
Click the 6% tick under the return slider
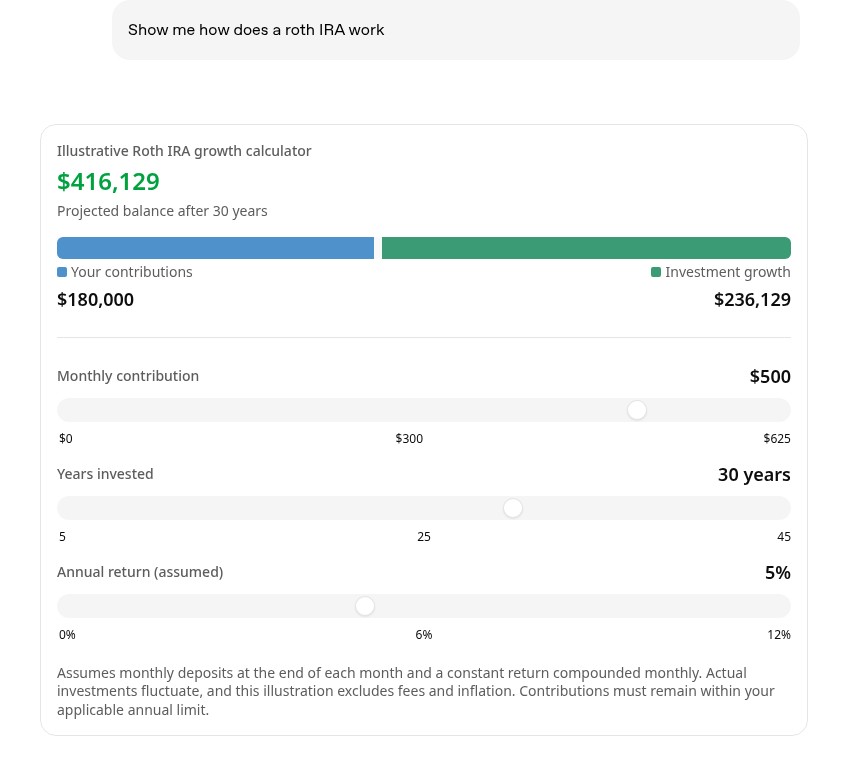424,634
